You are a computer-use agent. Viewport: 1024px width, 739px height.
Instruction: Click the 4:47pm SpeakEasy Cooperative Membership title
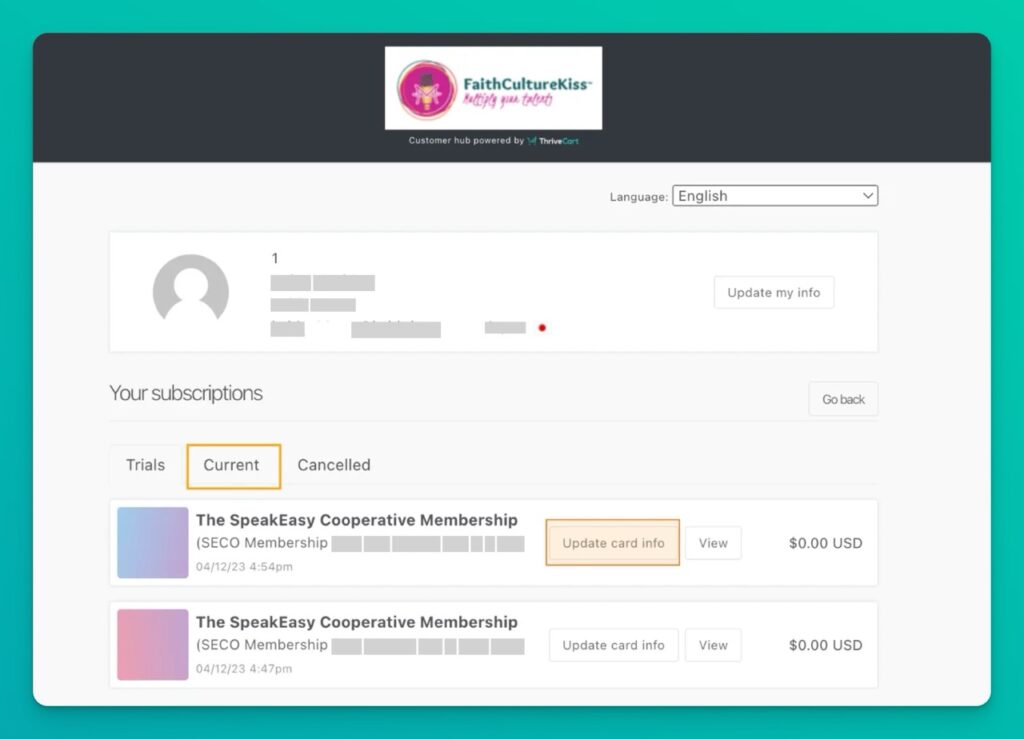tap(357, 622)
